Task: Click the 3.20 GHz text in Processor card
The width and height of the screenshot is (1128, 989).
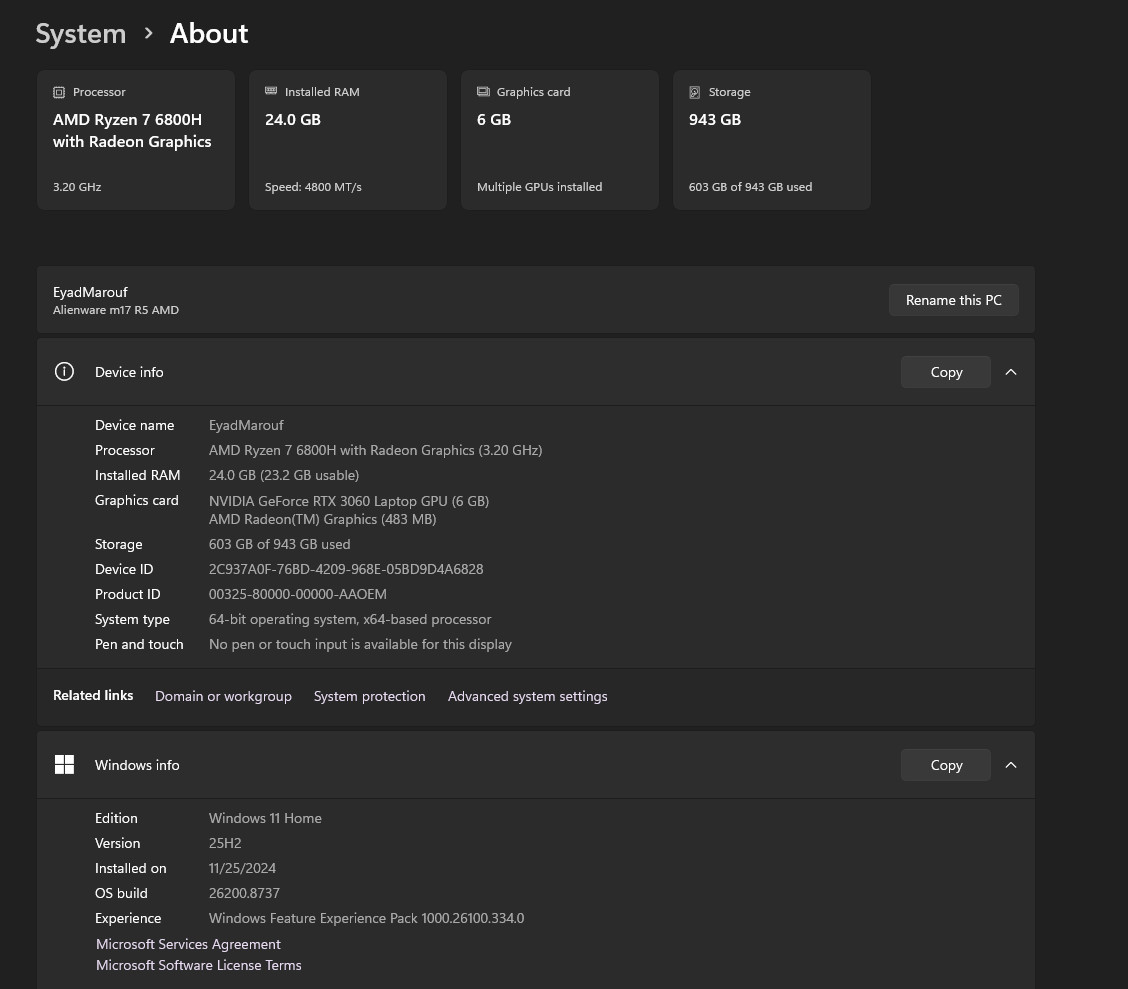Action: click(x=77, y=187)
